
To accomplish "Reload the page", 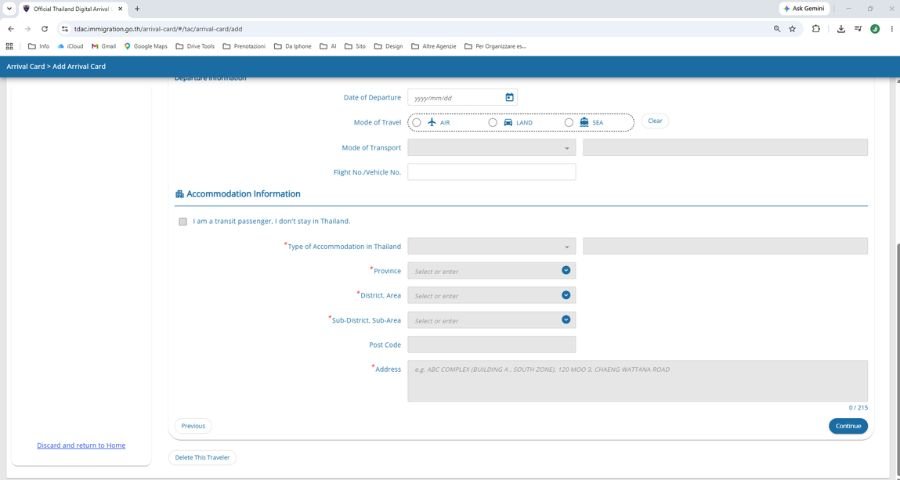I will click(44, 29).
